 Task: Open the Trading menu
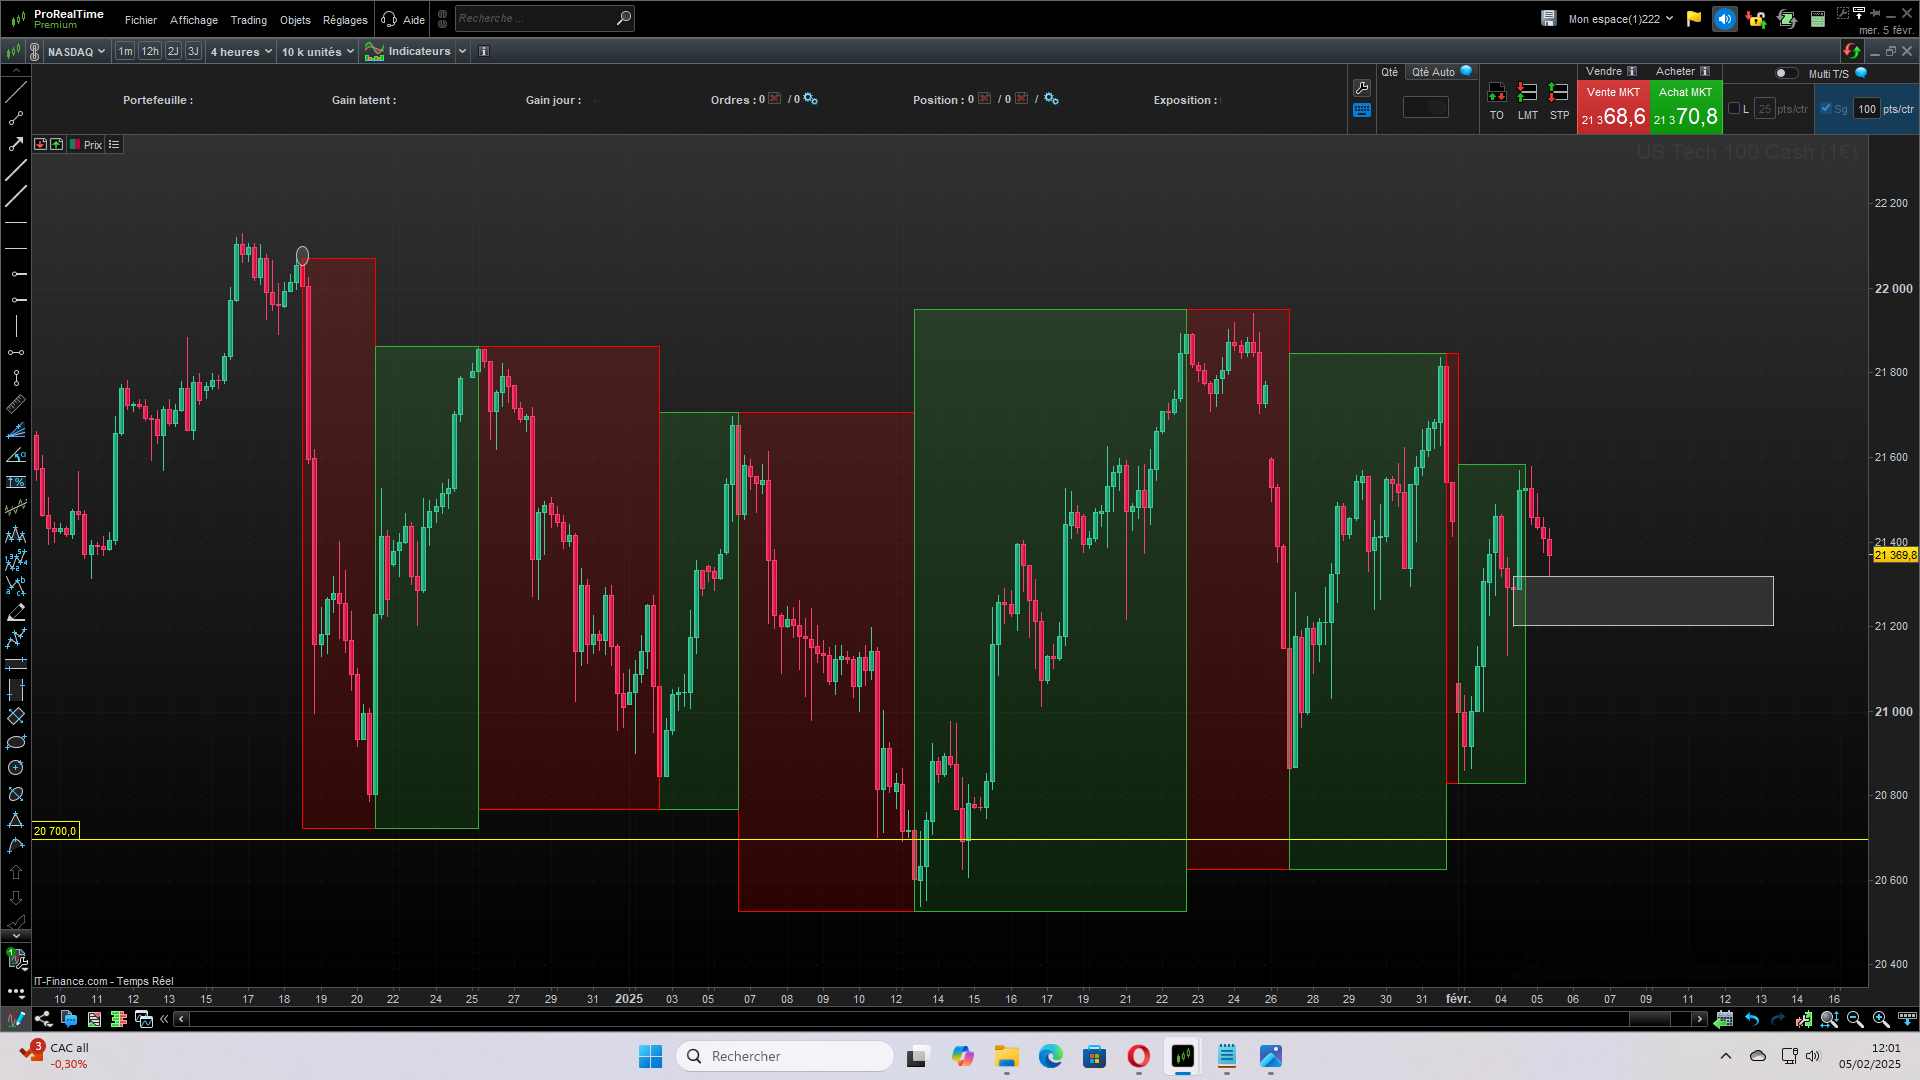(x=248, y=20)
